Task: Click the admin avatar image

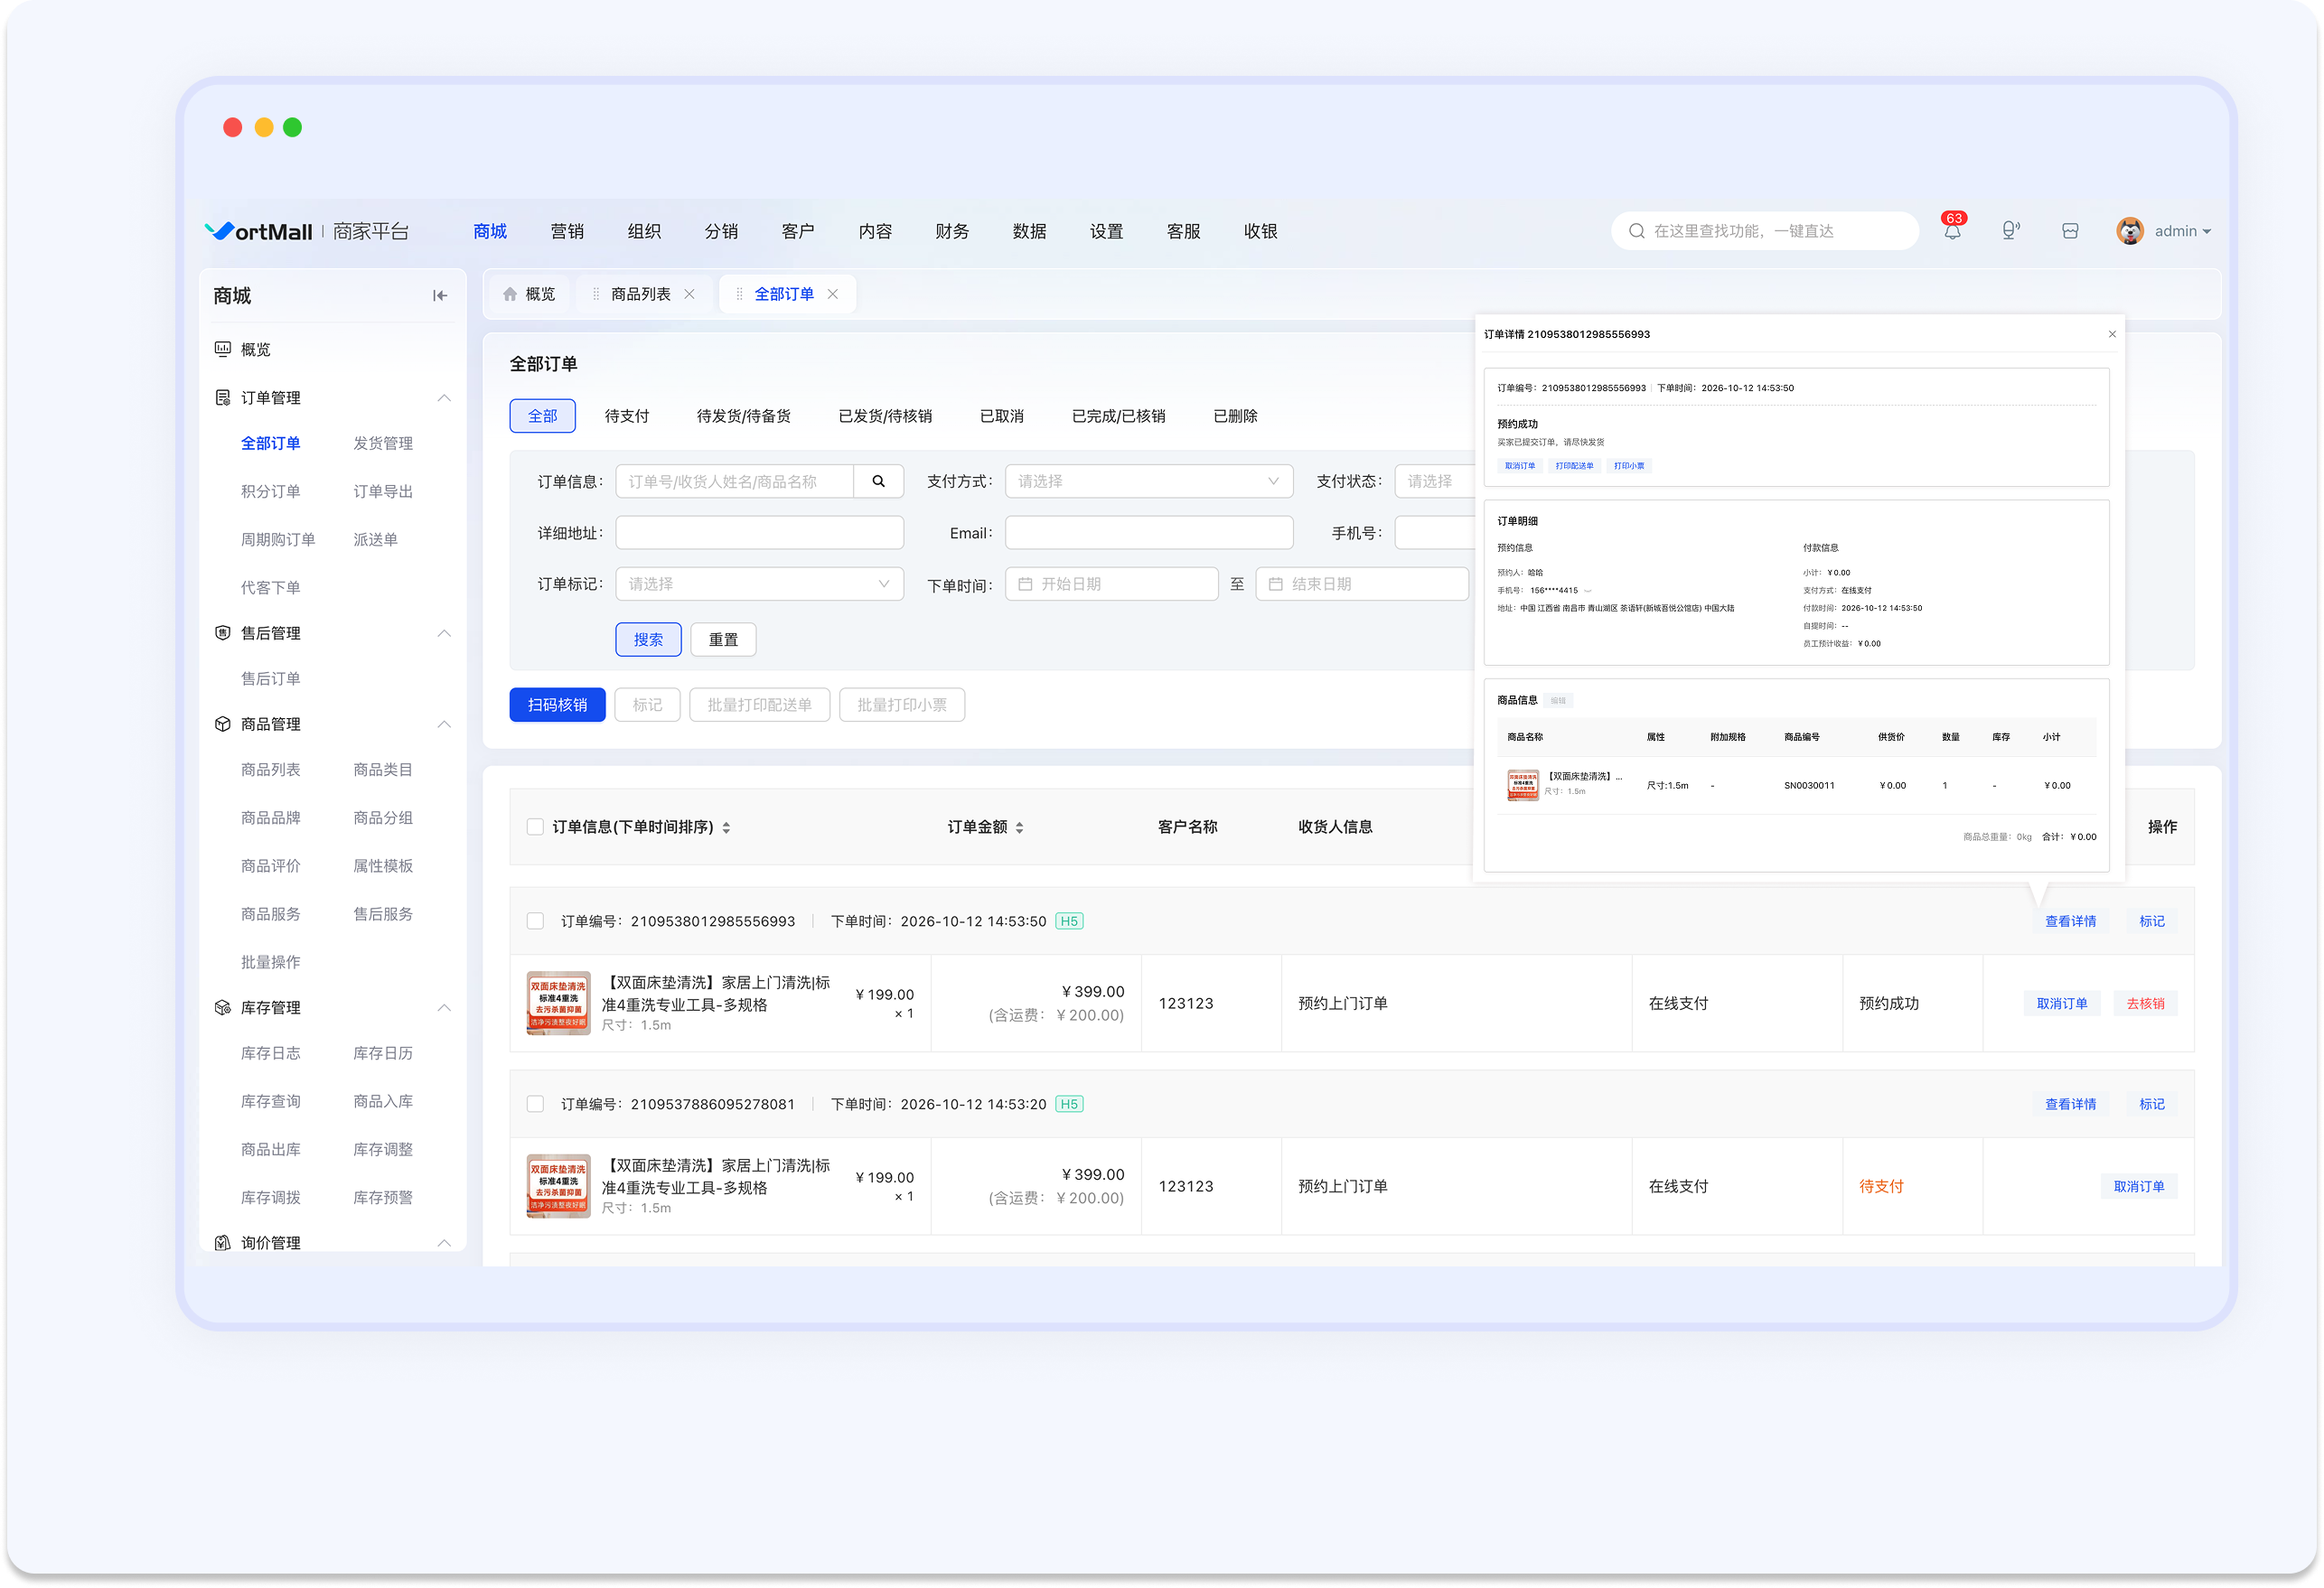Action: click(2130, 231)
